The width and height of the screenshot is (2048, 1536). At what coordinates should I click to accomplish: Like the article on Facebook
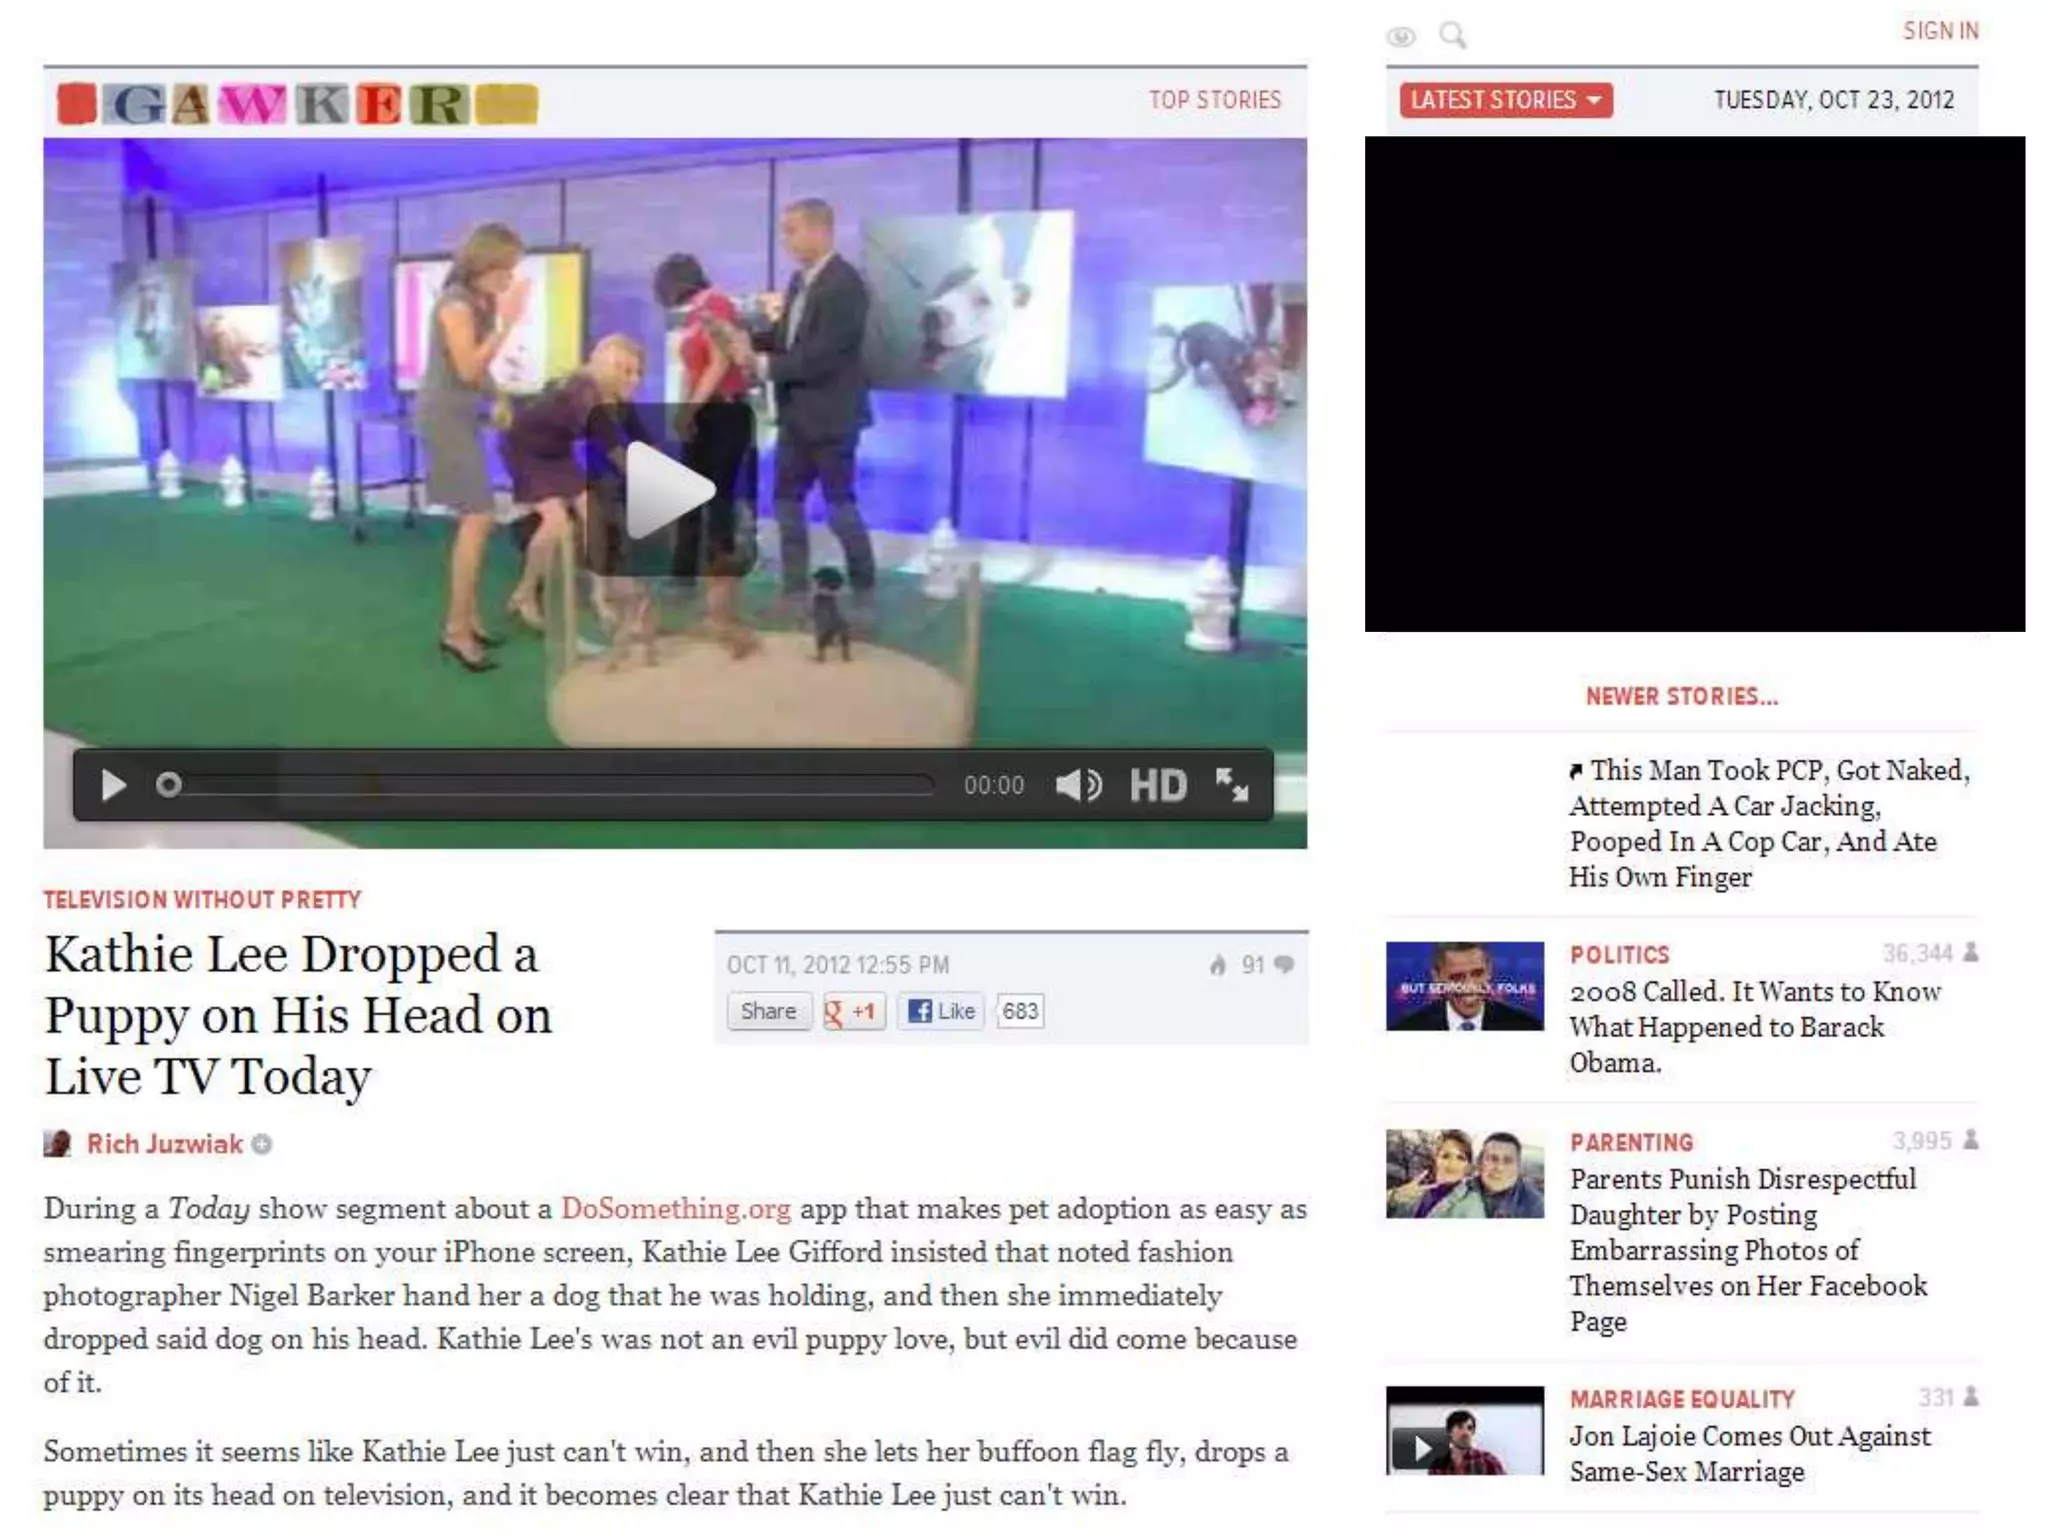pyautogui.click(x=941, y=1011)
